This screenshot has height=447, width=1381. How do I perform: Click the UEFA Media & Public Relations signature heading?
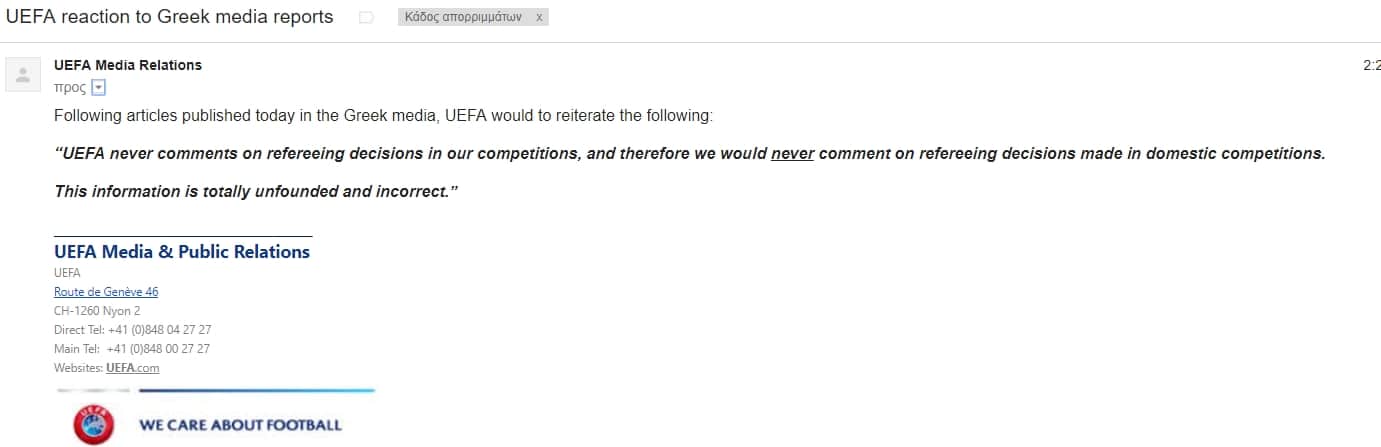click(182, 252)
